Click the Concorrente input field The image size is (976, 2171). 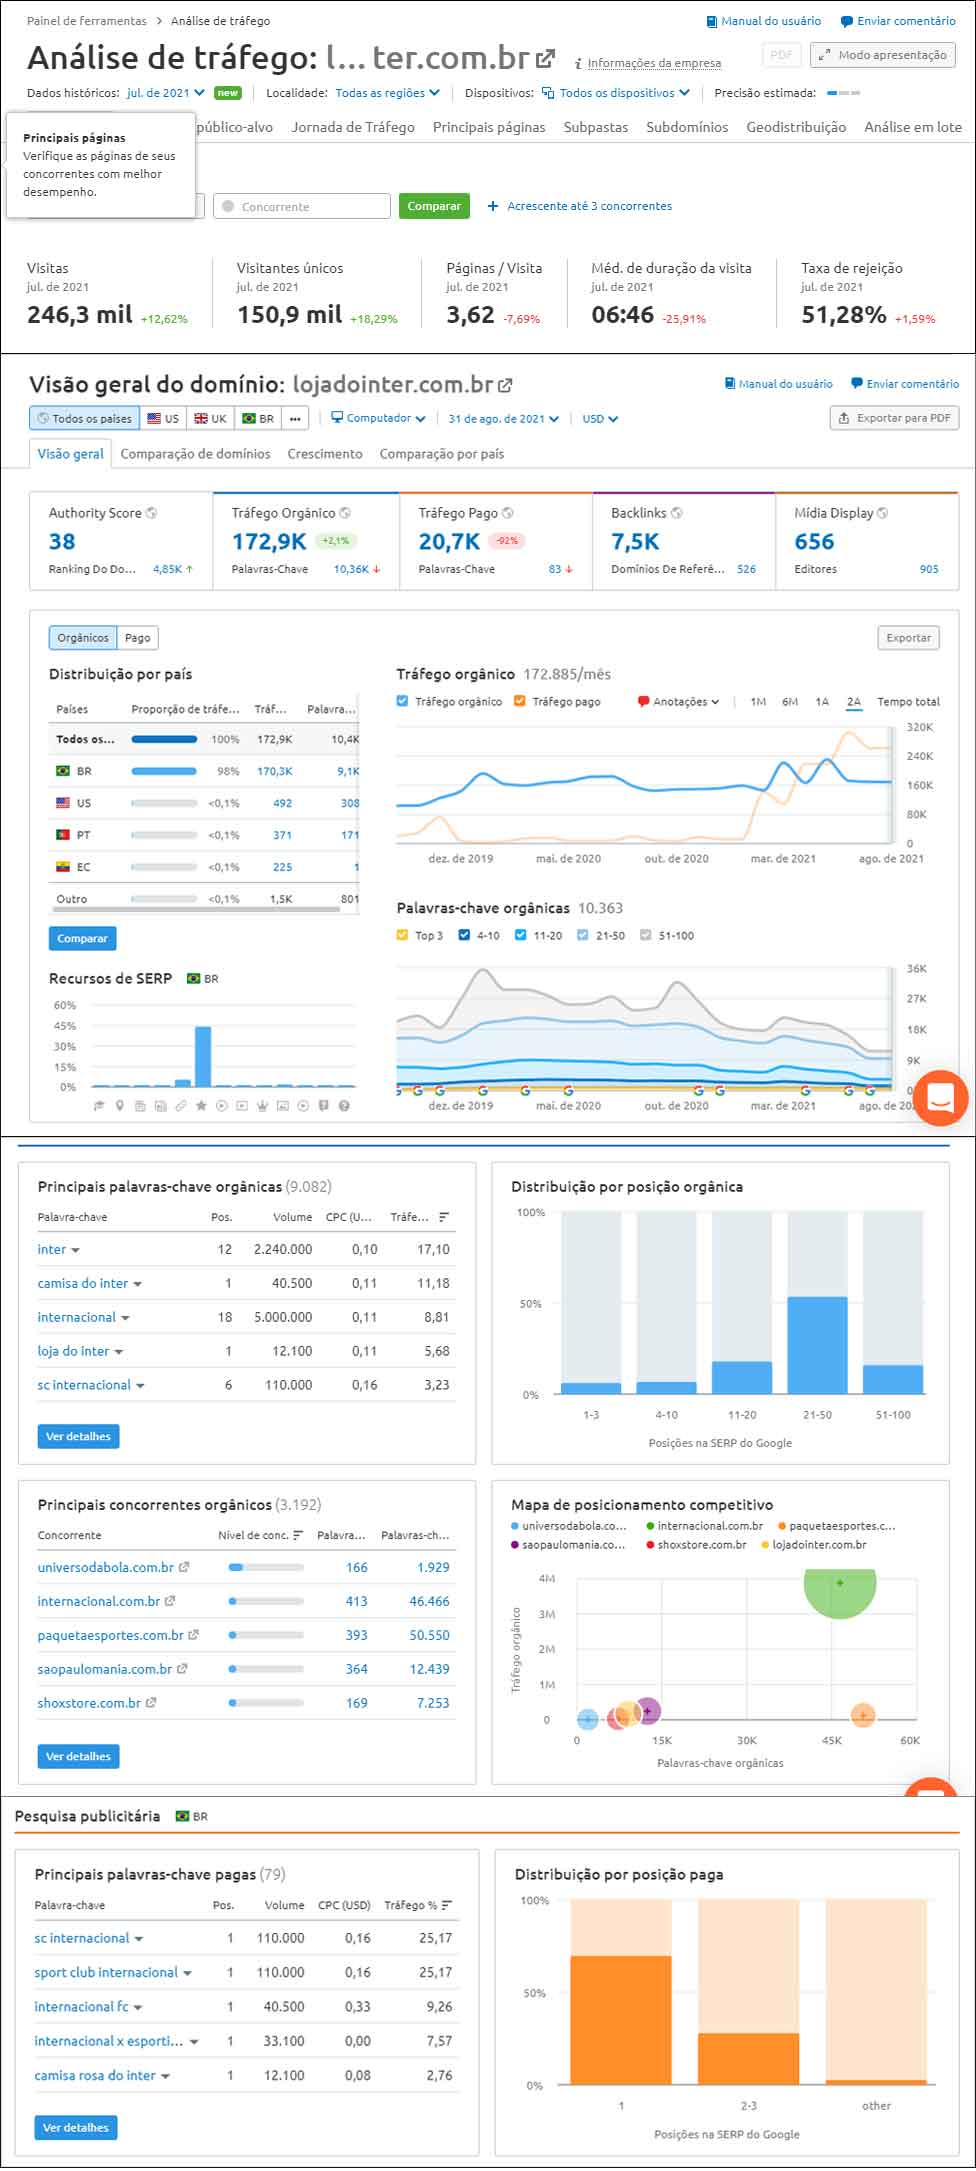point(301,206)
